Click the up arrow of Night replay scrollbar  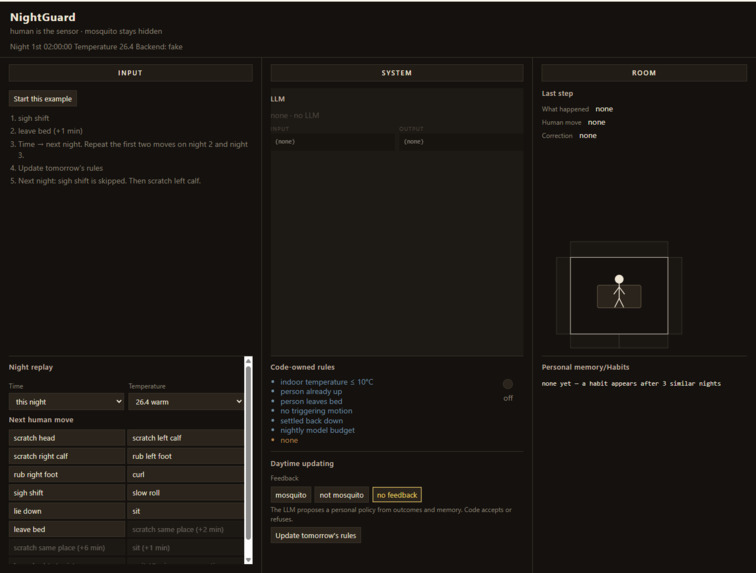[248, 361]
